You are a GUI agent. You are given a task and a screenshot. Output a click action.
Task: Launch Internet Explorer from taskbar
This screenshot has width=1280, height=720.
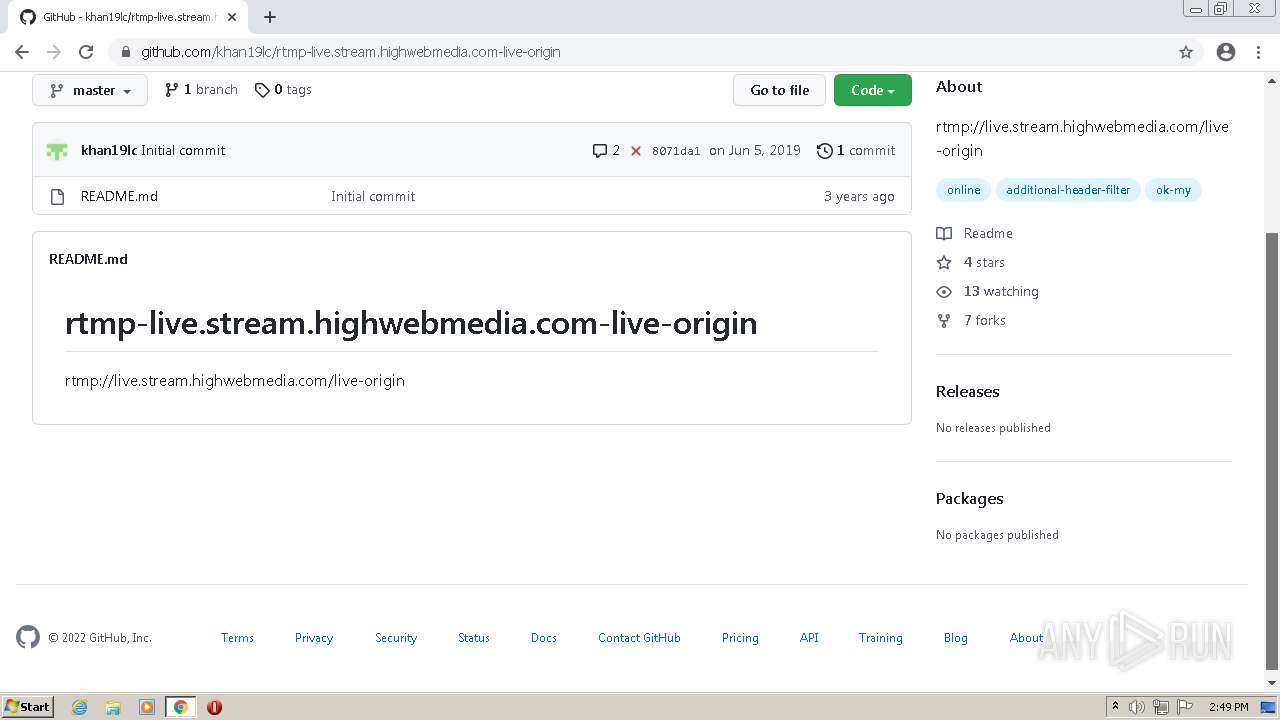point(80,707)
